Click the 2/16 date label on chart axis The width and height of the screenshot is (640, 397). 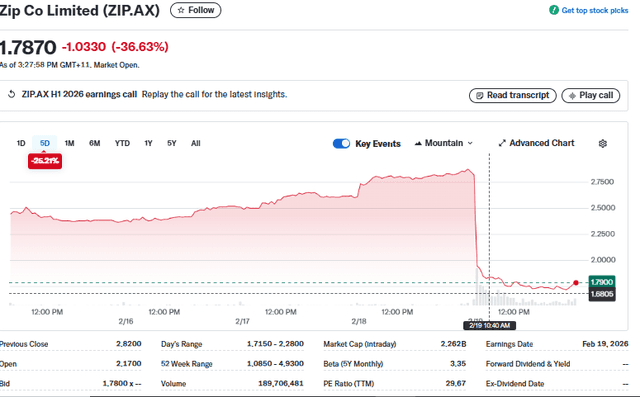coord(126,322)
